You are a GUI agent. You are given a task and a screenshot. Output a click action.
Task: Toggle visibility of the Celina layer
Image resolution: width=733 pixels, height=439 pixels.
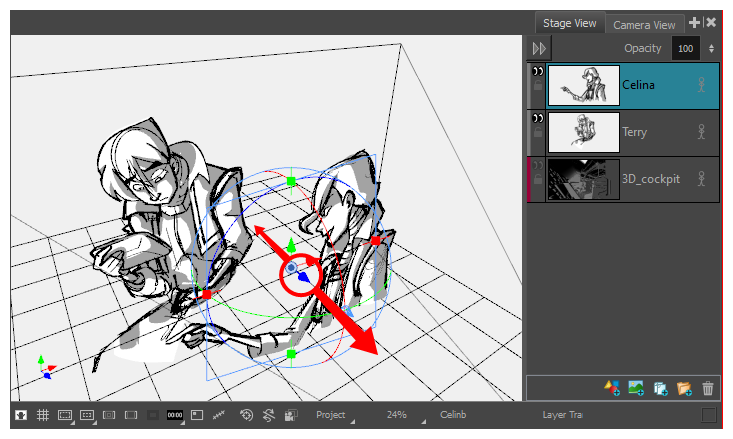coord(538,72)
